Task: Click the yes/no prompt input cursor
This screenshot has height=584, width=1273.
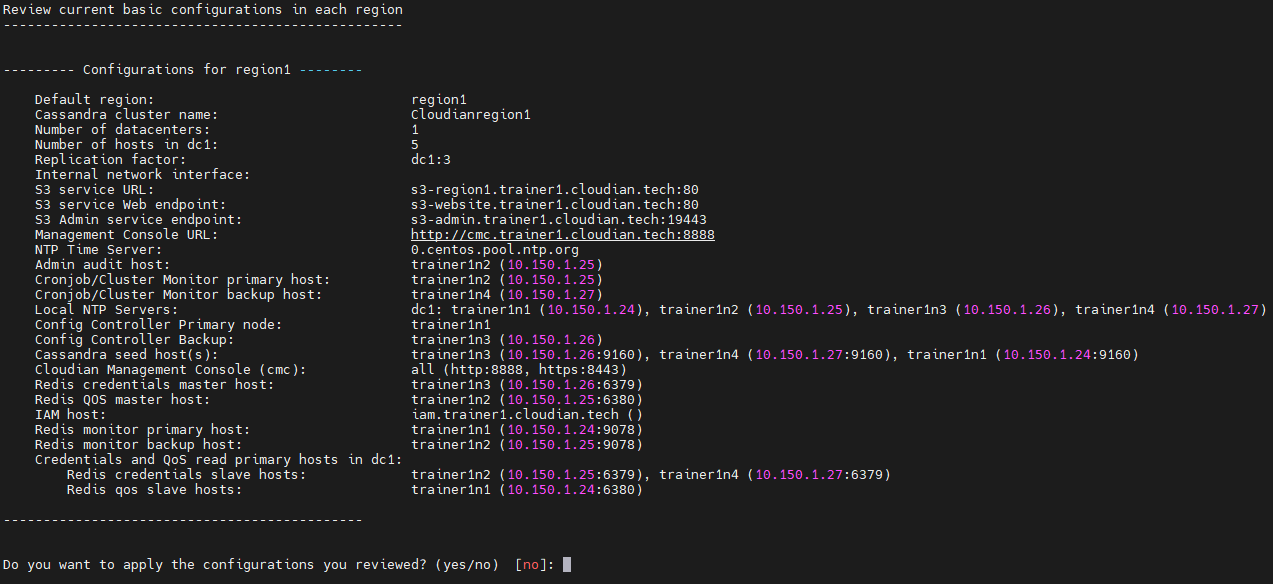Action: [x=567, y=565]
